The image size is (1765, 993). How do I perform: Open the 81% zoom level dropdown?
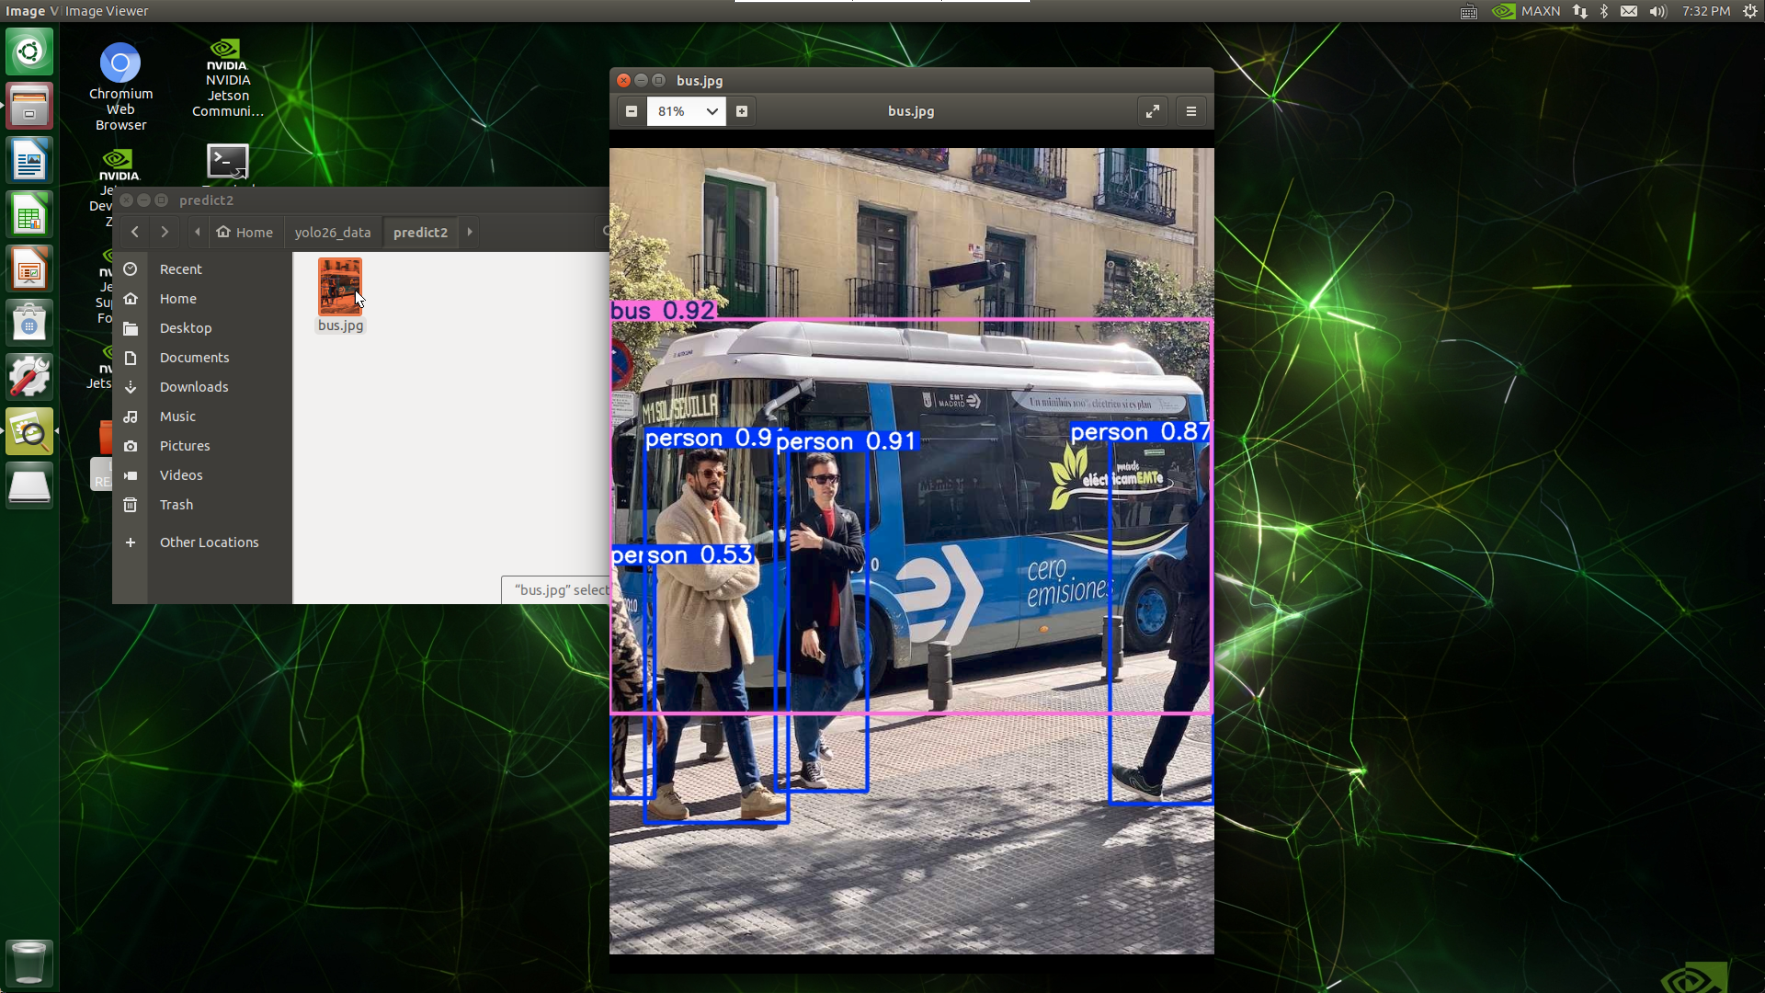point(686,111)
